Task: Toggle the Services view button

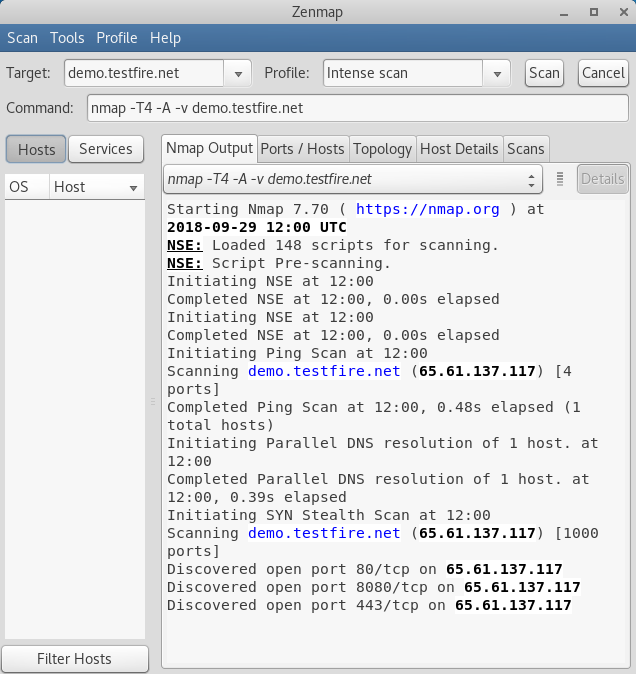Action: pyautogui.click(x=106, y=149)
